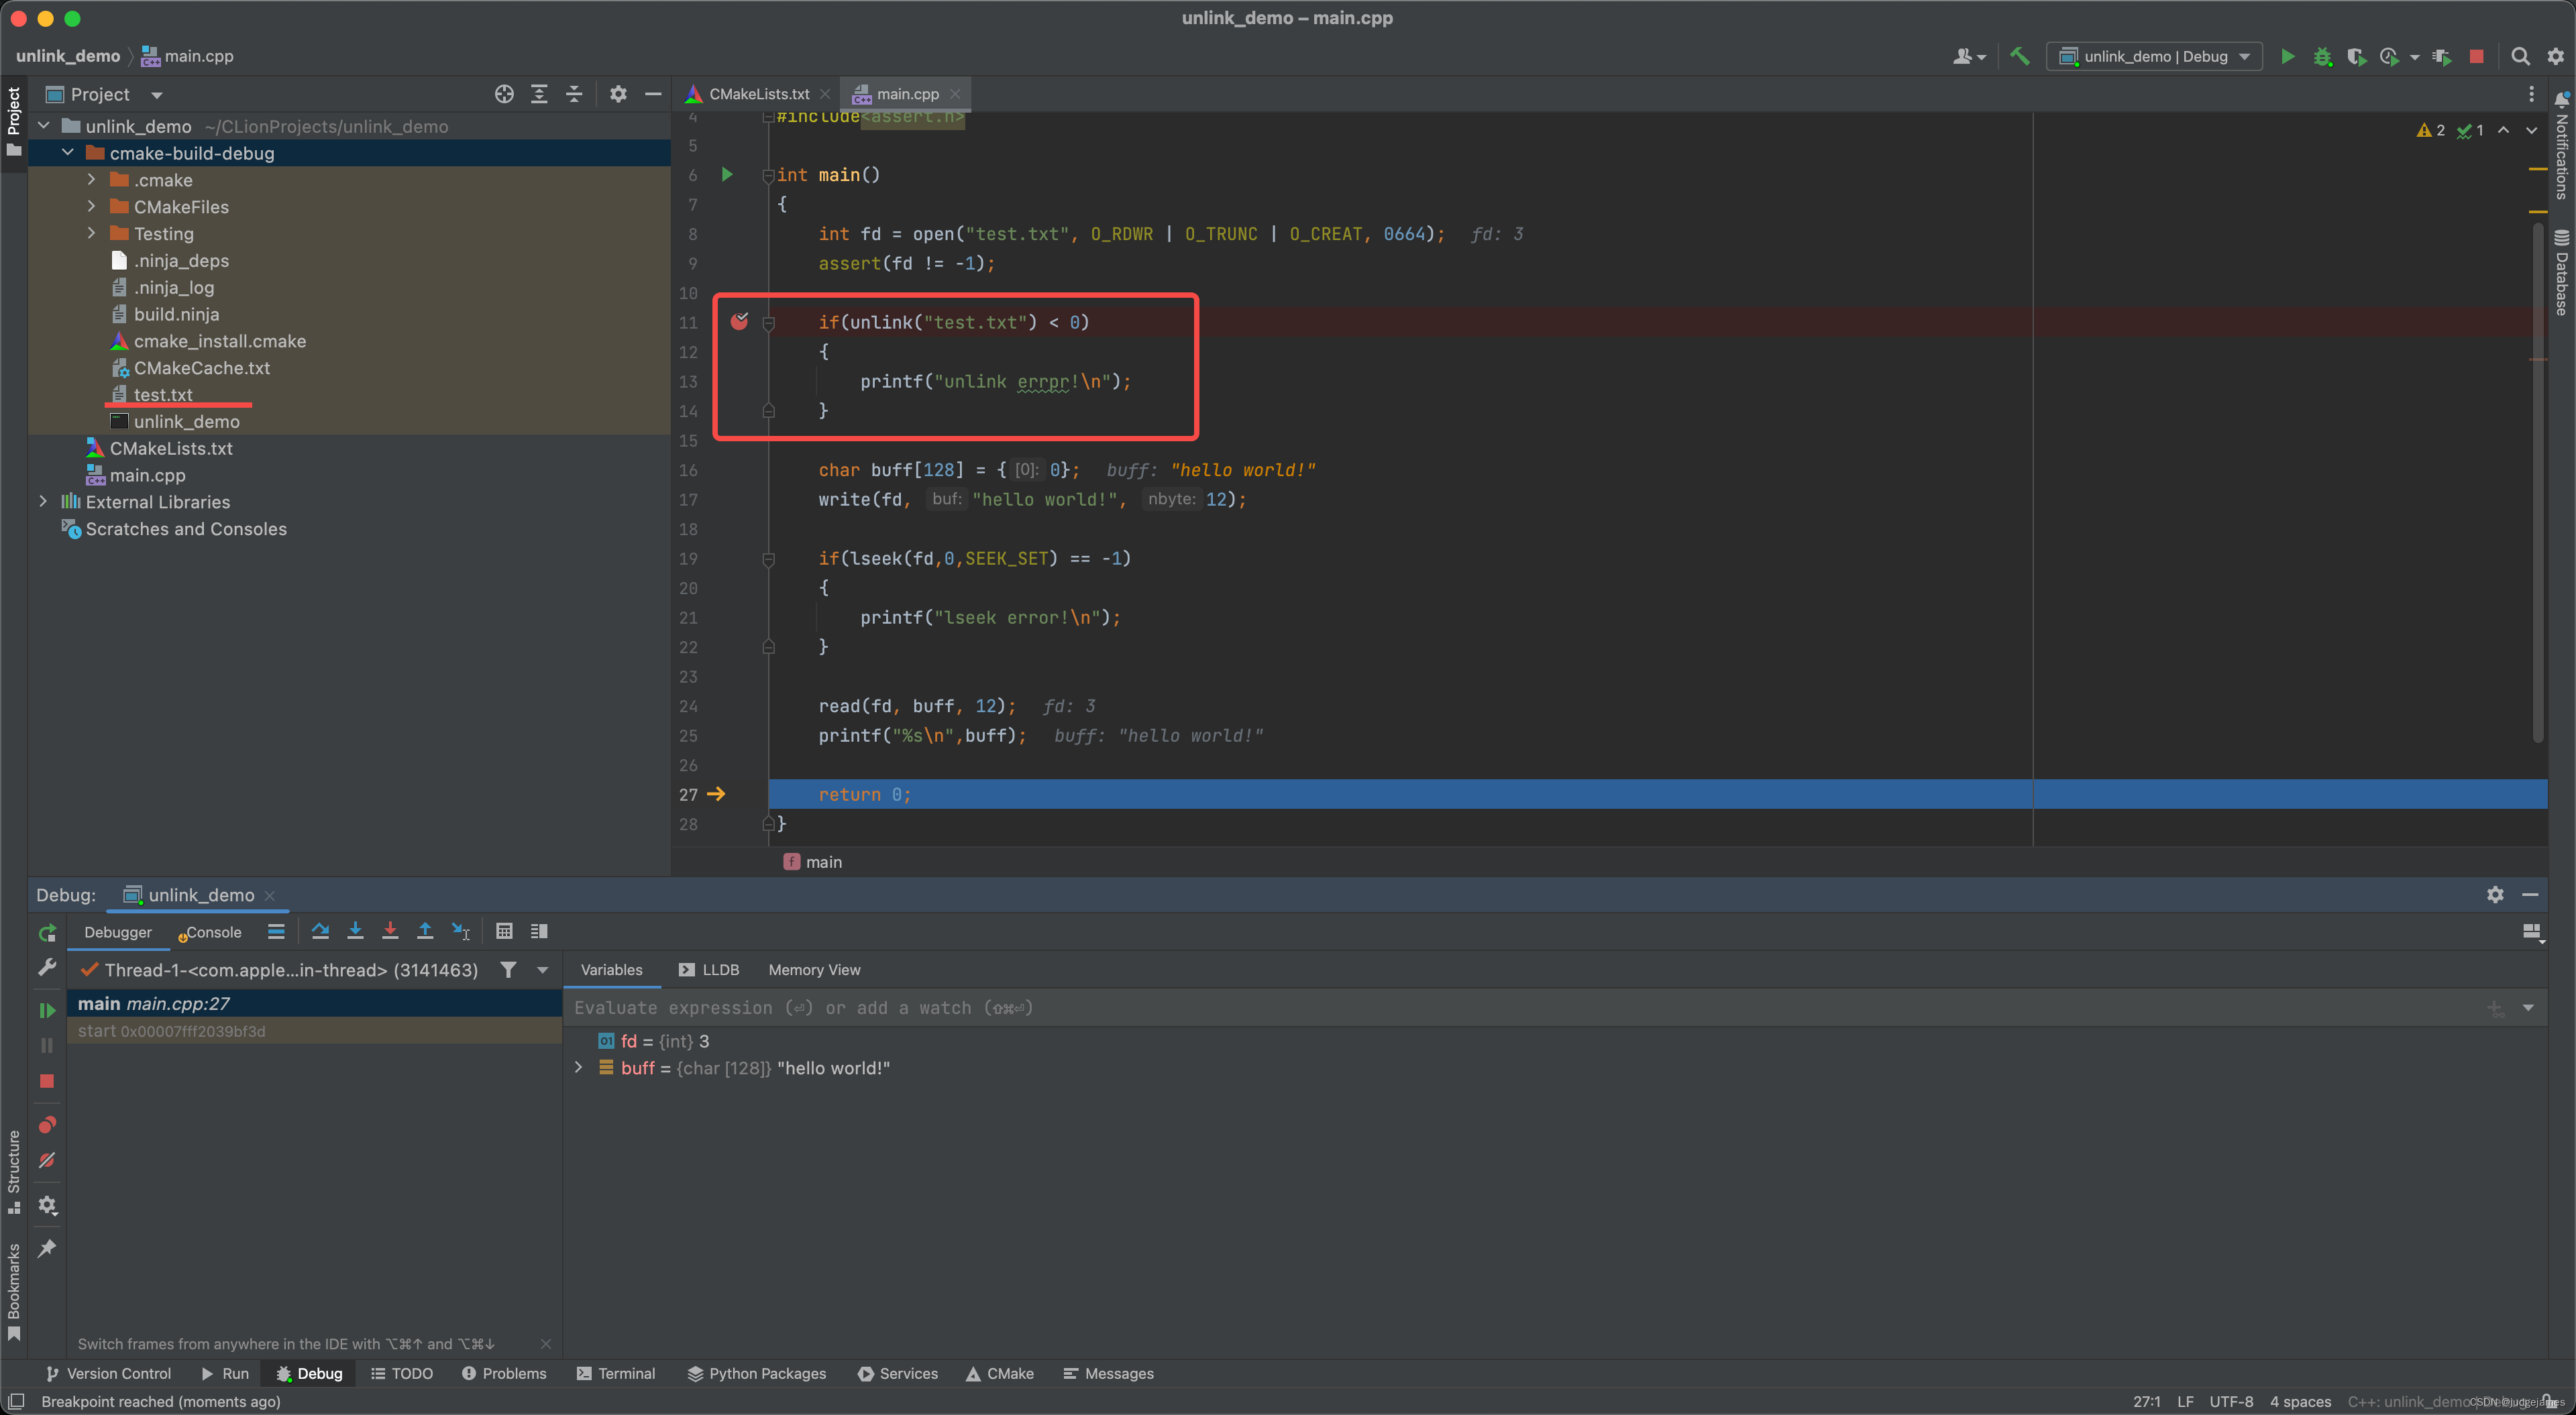Open Evaluate Expression calculator icon
The image size is (2576, 1415).
[x=504, y=931]
